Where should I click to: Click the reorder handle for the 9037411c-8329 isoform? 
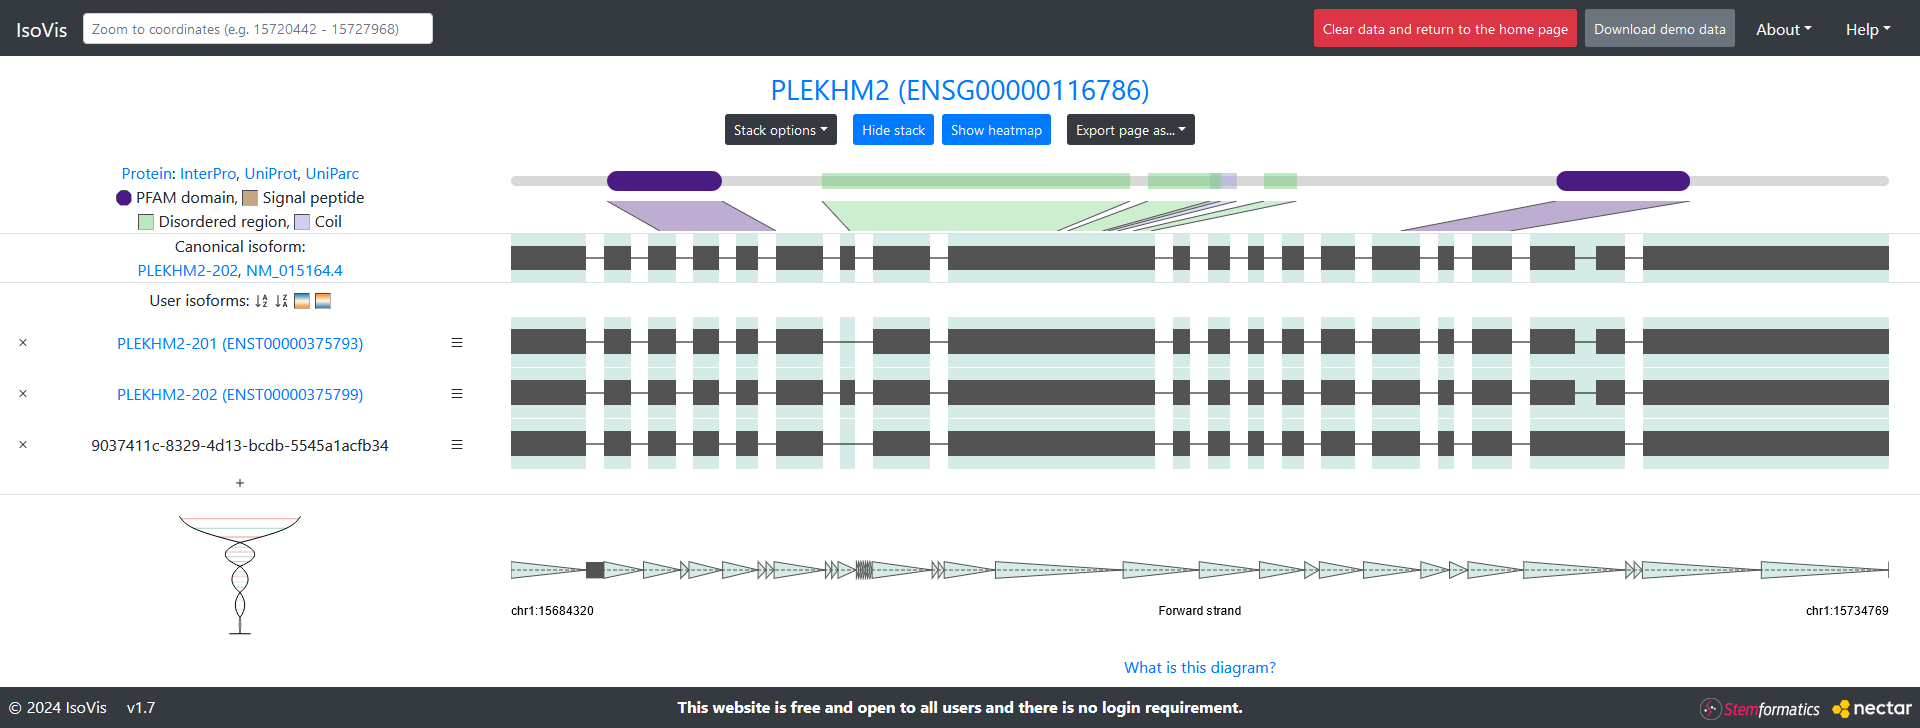tap(457, 445)
